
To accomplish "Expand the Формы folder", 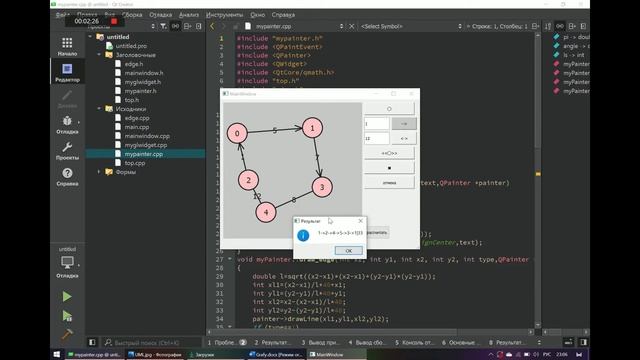I will click(x=99, y=172).
